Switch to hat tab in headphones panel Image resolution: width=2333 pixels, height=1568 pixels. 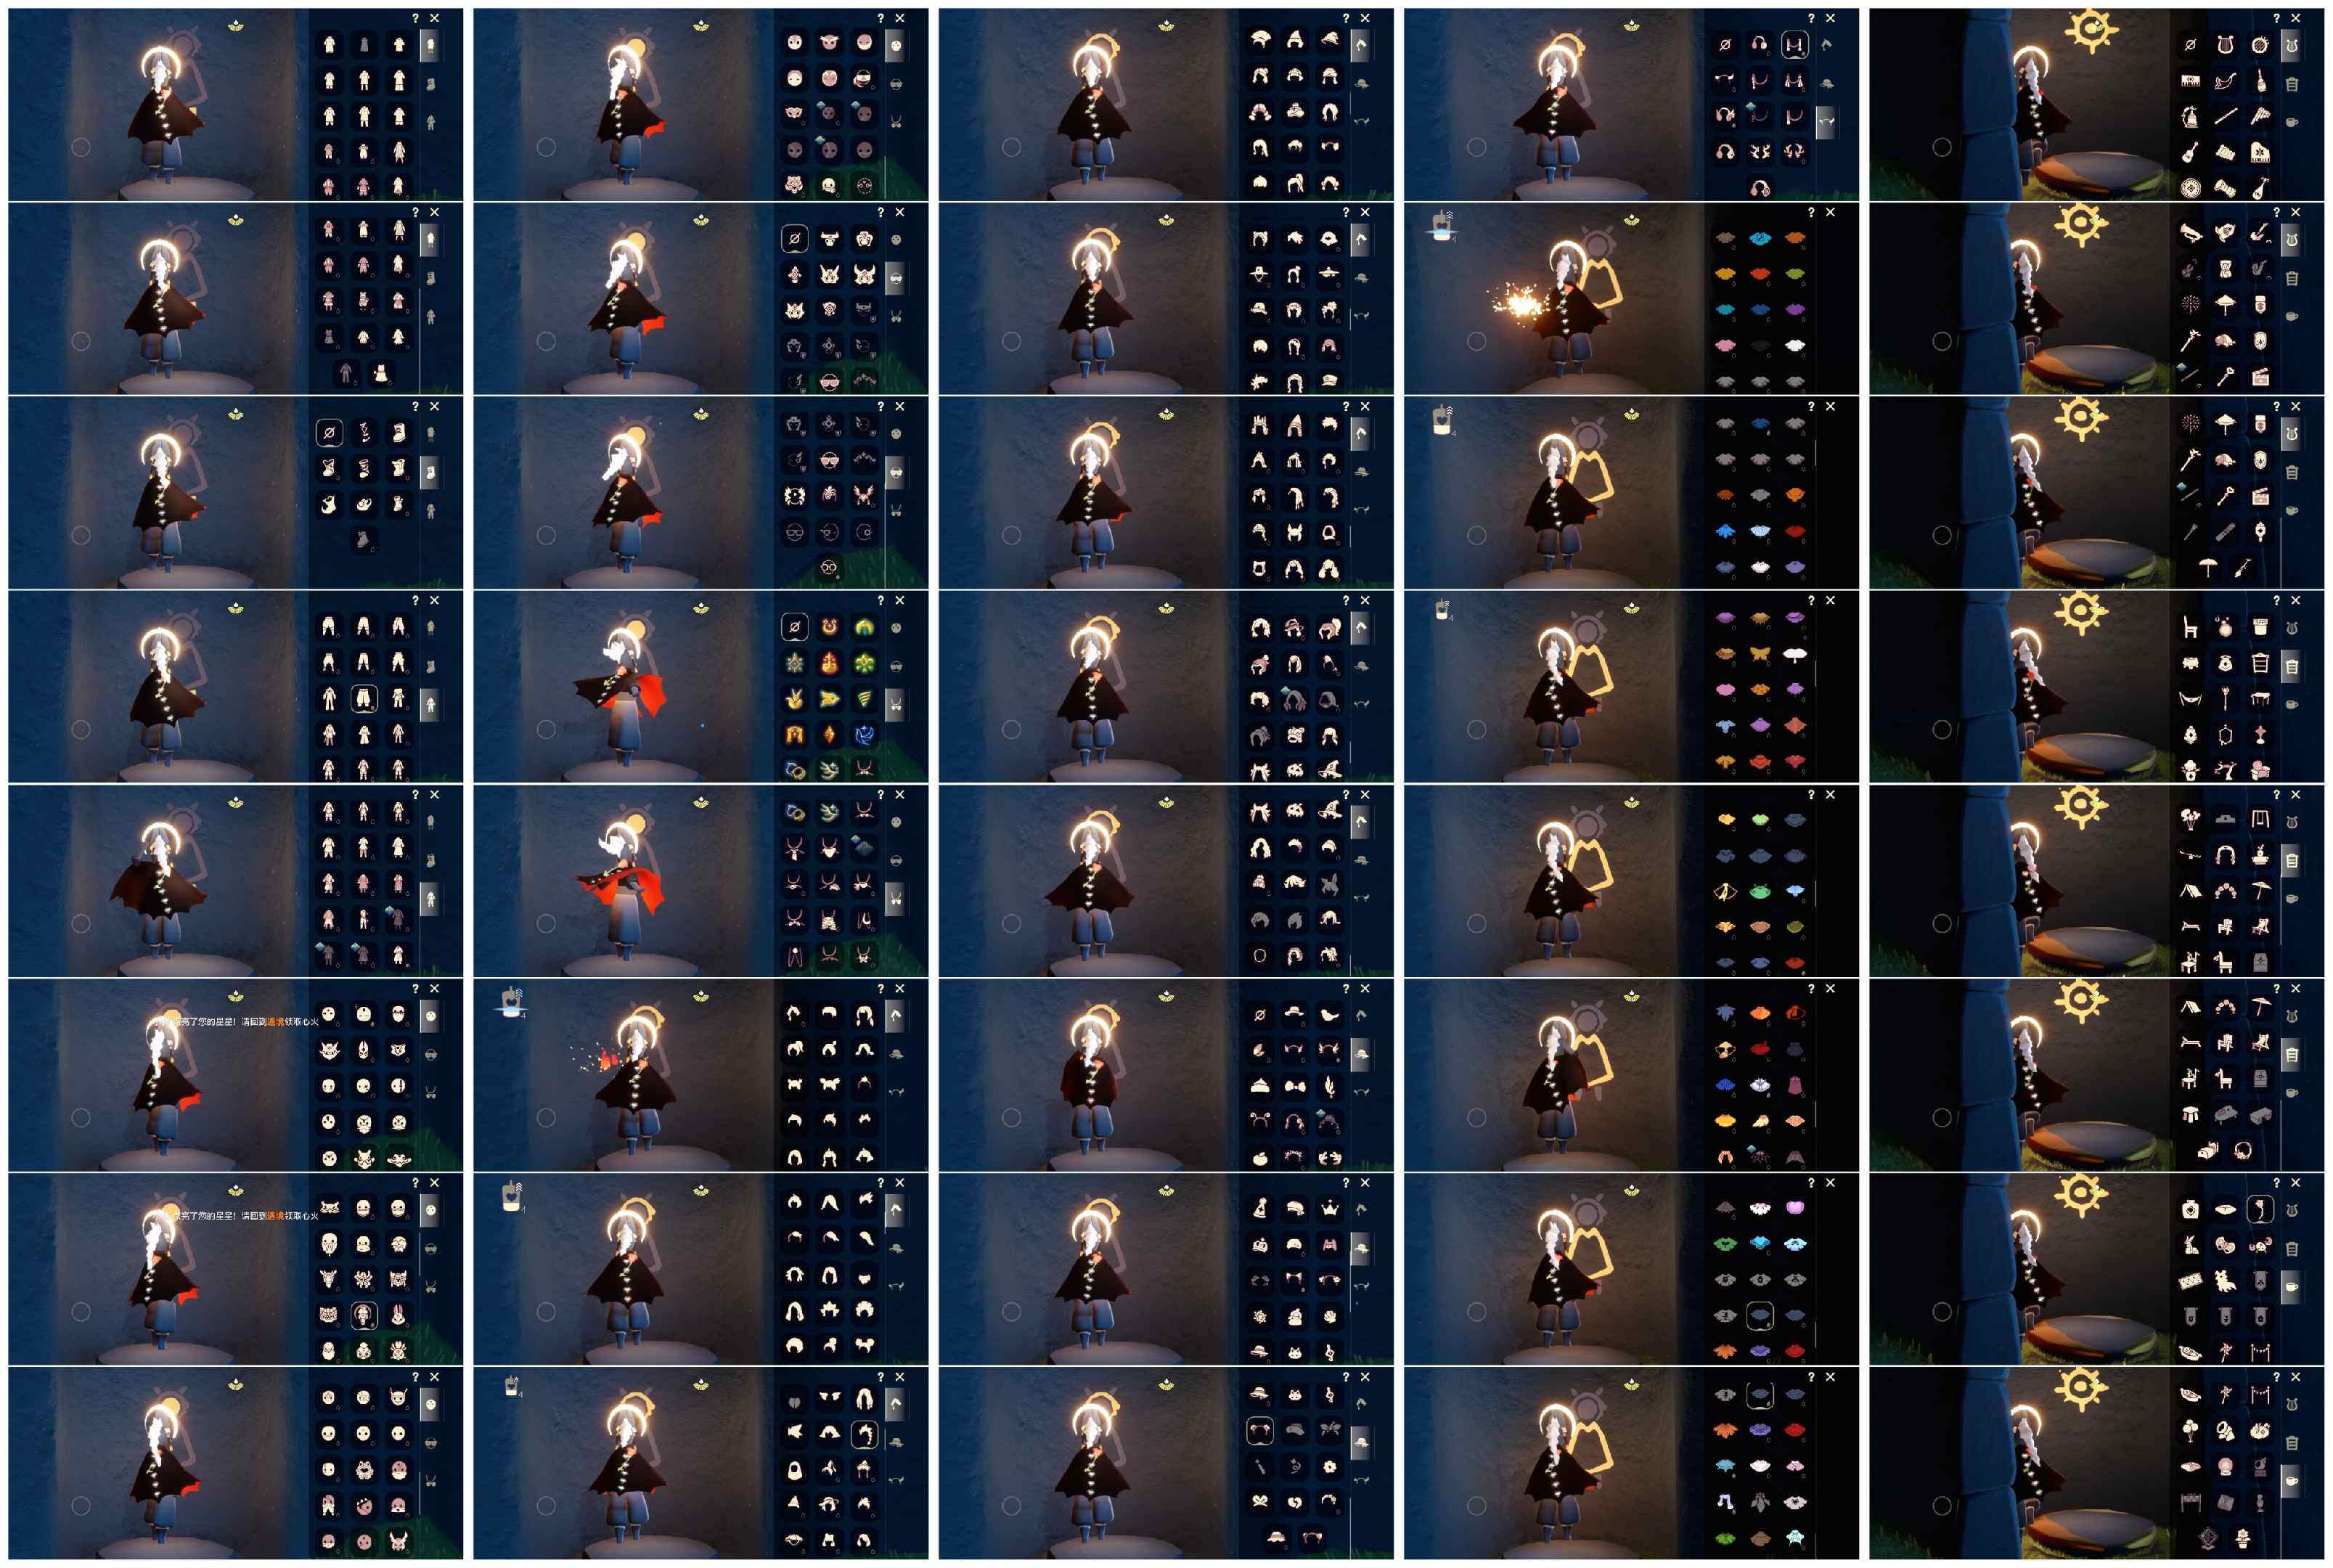point(1827,83)
